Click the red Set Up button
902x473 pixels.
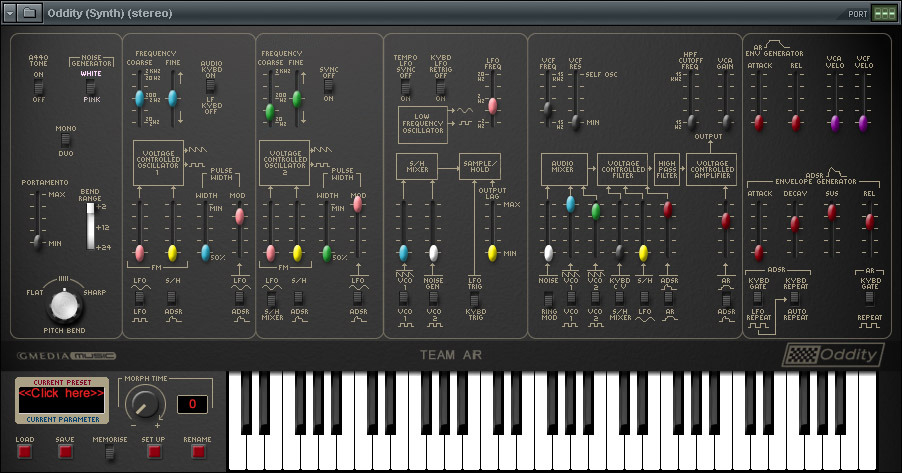tap(154, 452)
